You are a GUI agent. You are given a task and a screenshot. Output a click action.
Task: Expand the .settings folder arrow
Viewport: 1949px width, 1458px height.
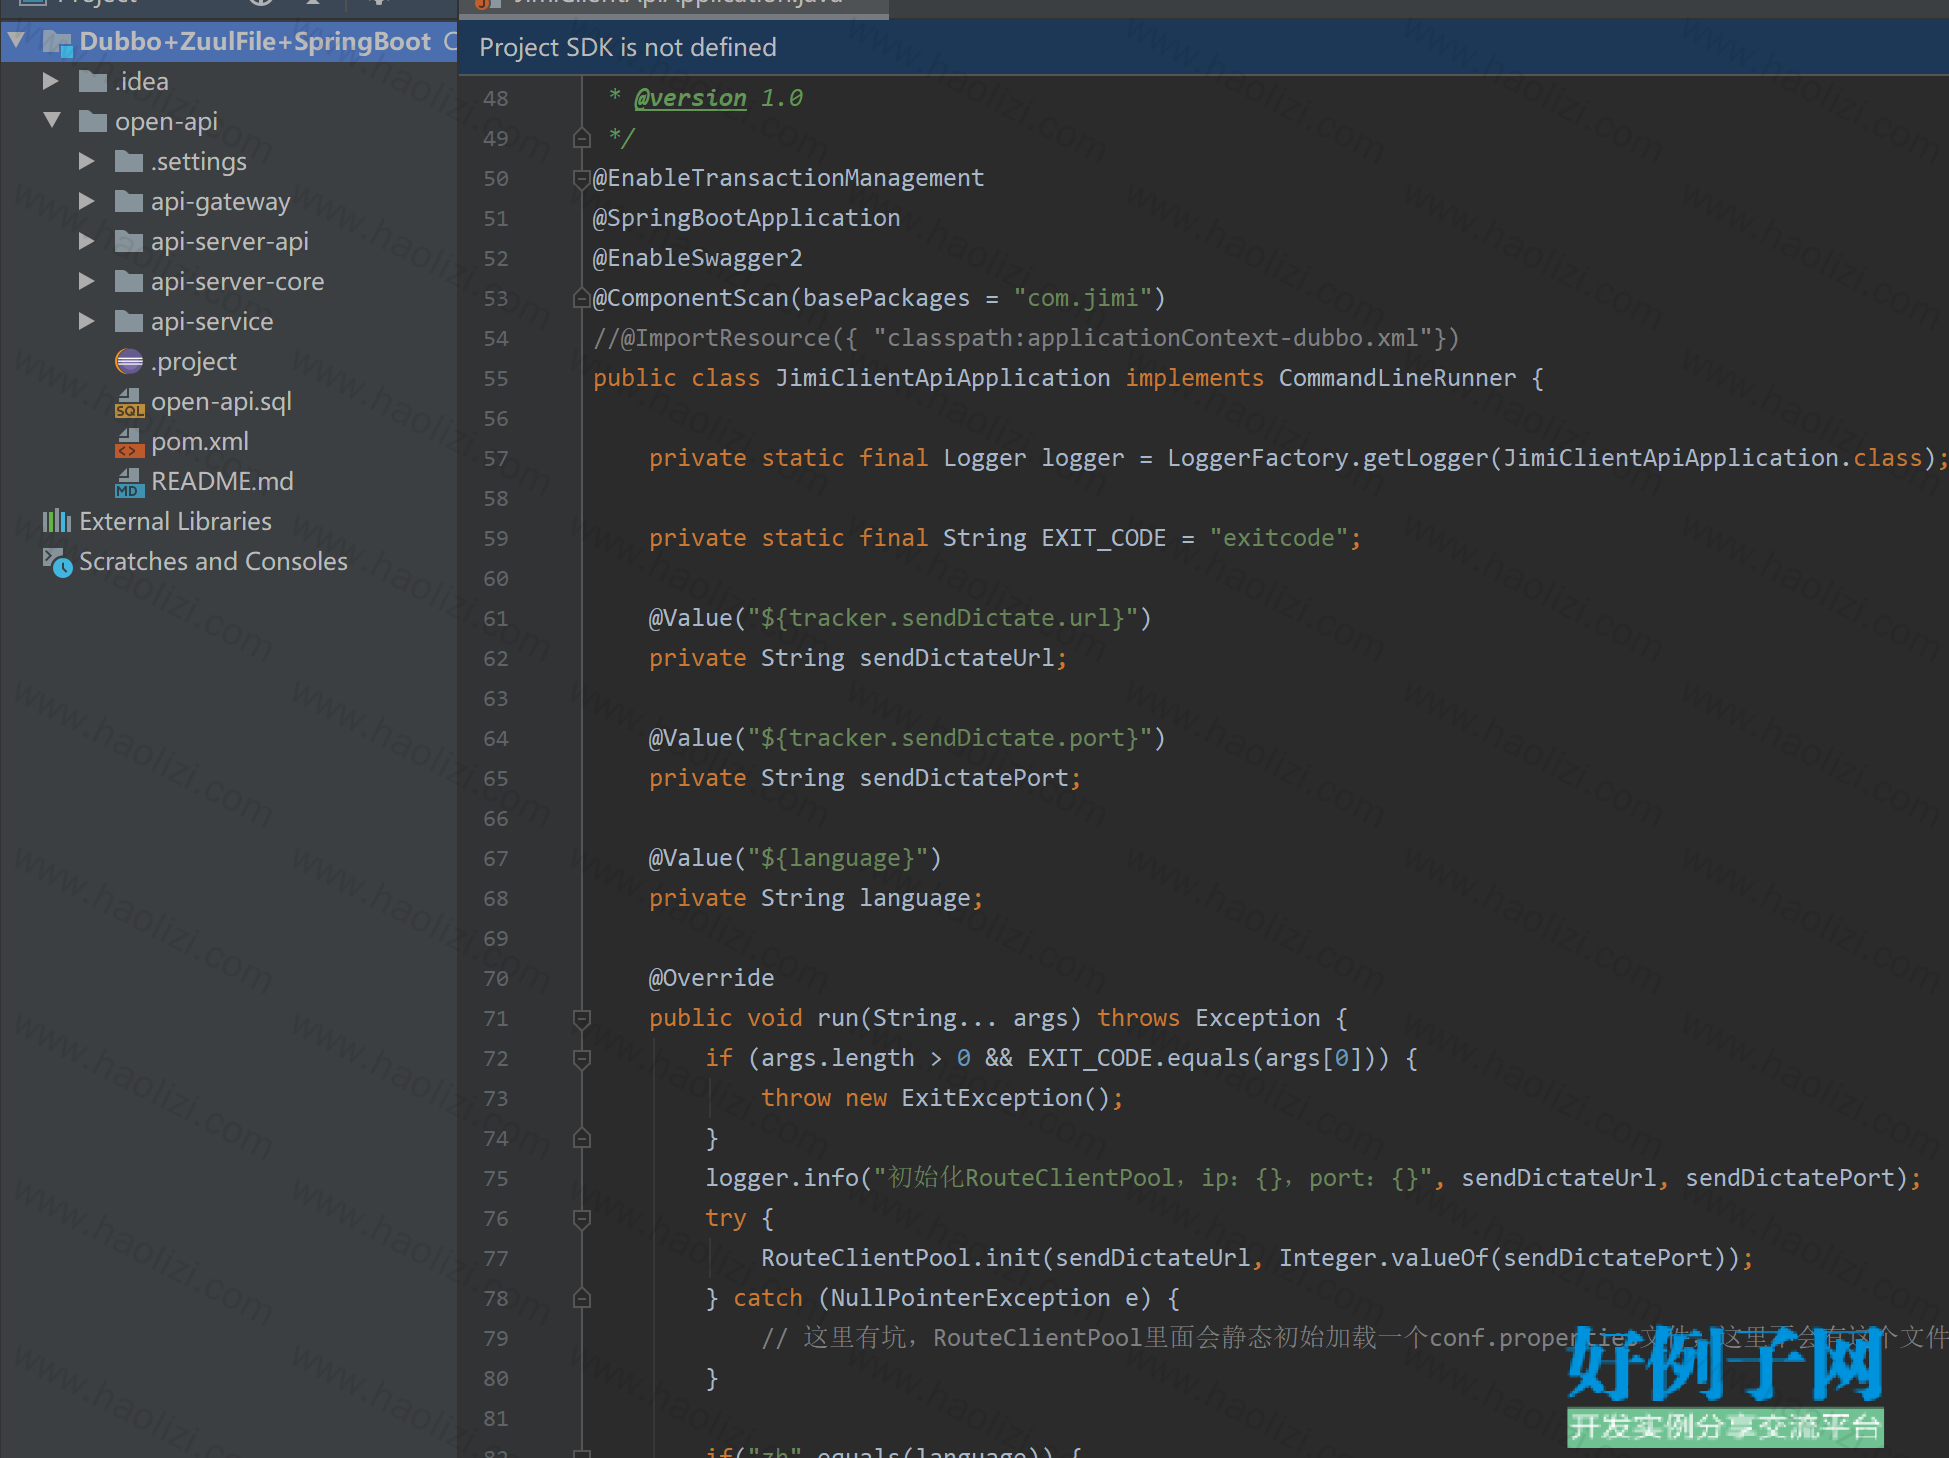pyautogui.click(x=87, y=161)
